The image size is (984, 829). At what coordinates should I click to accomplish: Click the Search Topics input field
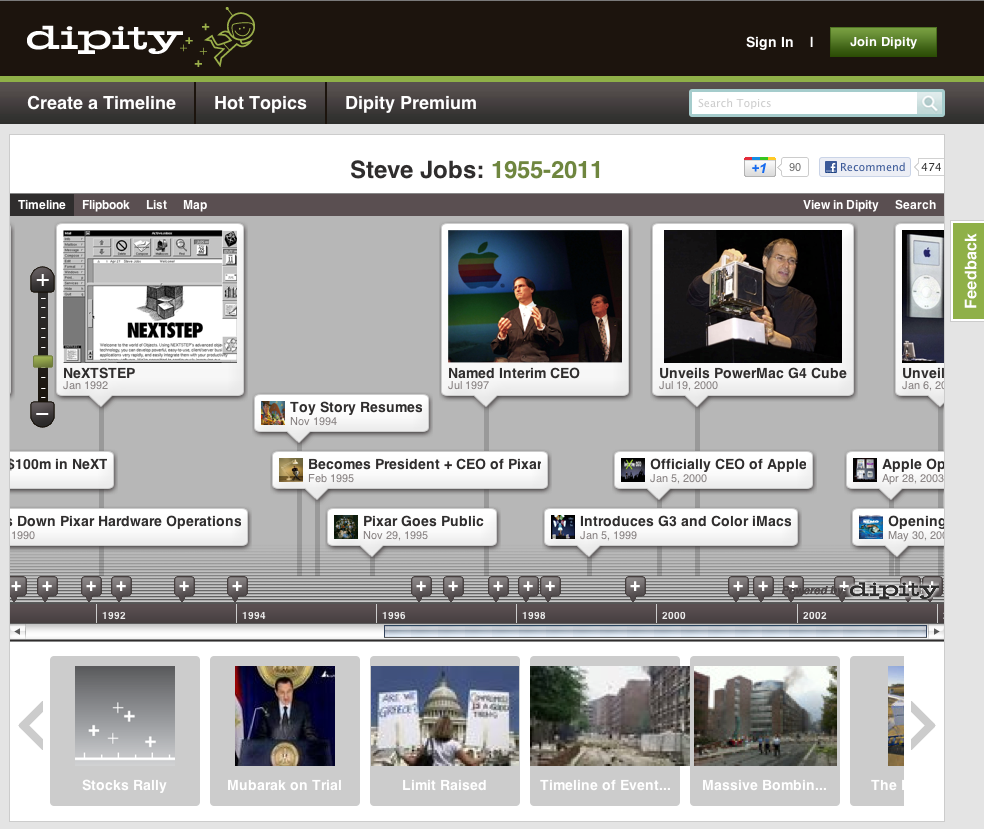tap(804, 104)
